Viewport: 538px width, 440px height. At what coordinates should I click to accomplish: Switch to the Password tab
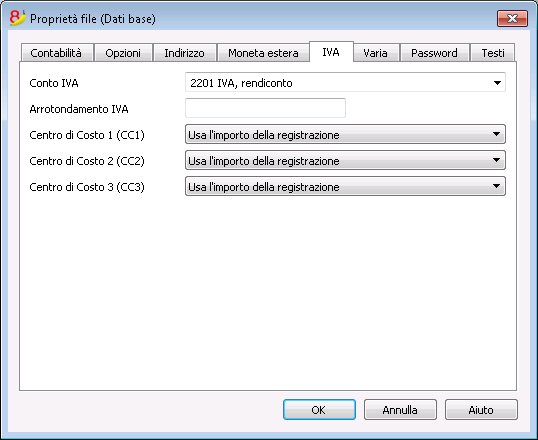(434, 53)
